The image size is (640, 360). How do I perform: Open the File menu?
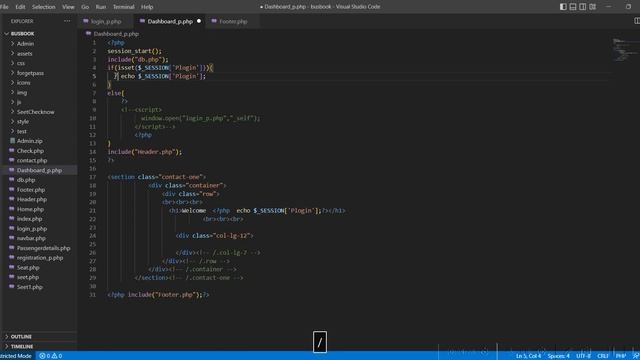(4, 7)
